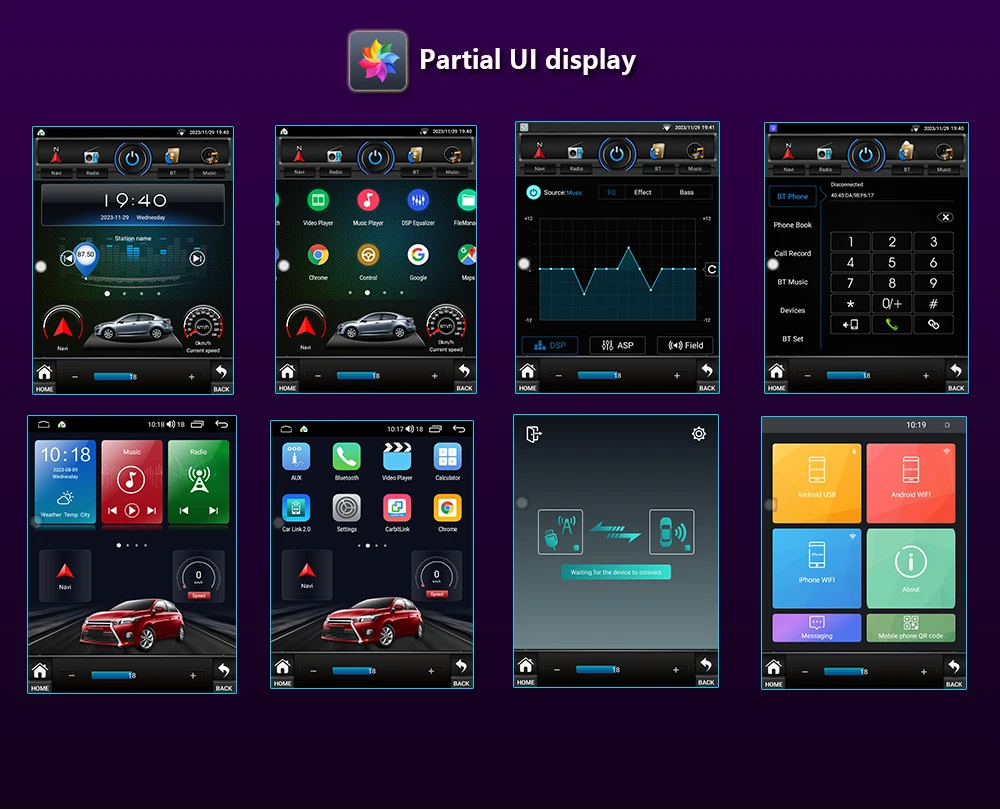Open BT Music in the BT menu

(792, 282)
